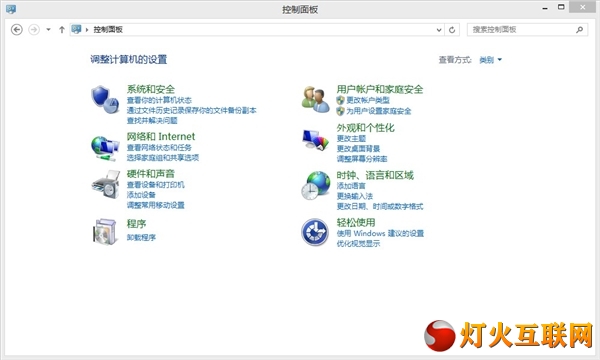Open the 程序 software box icon
This screenshot has height=360, width=600.
[x=105, y=231]
